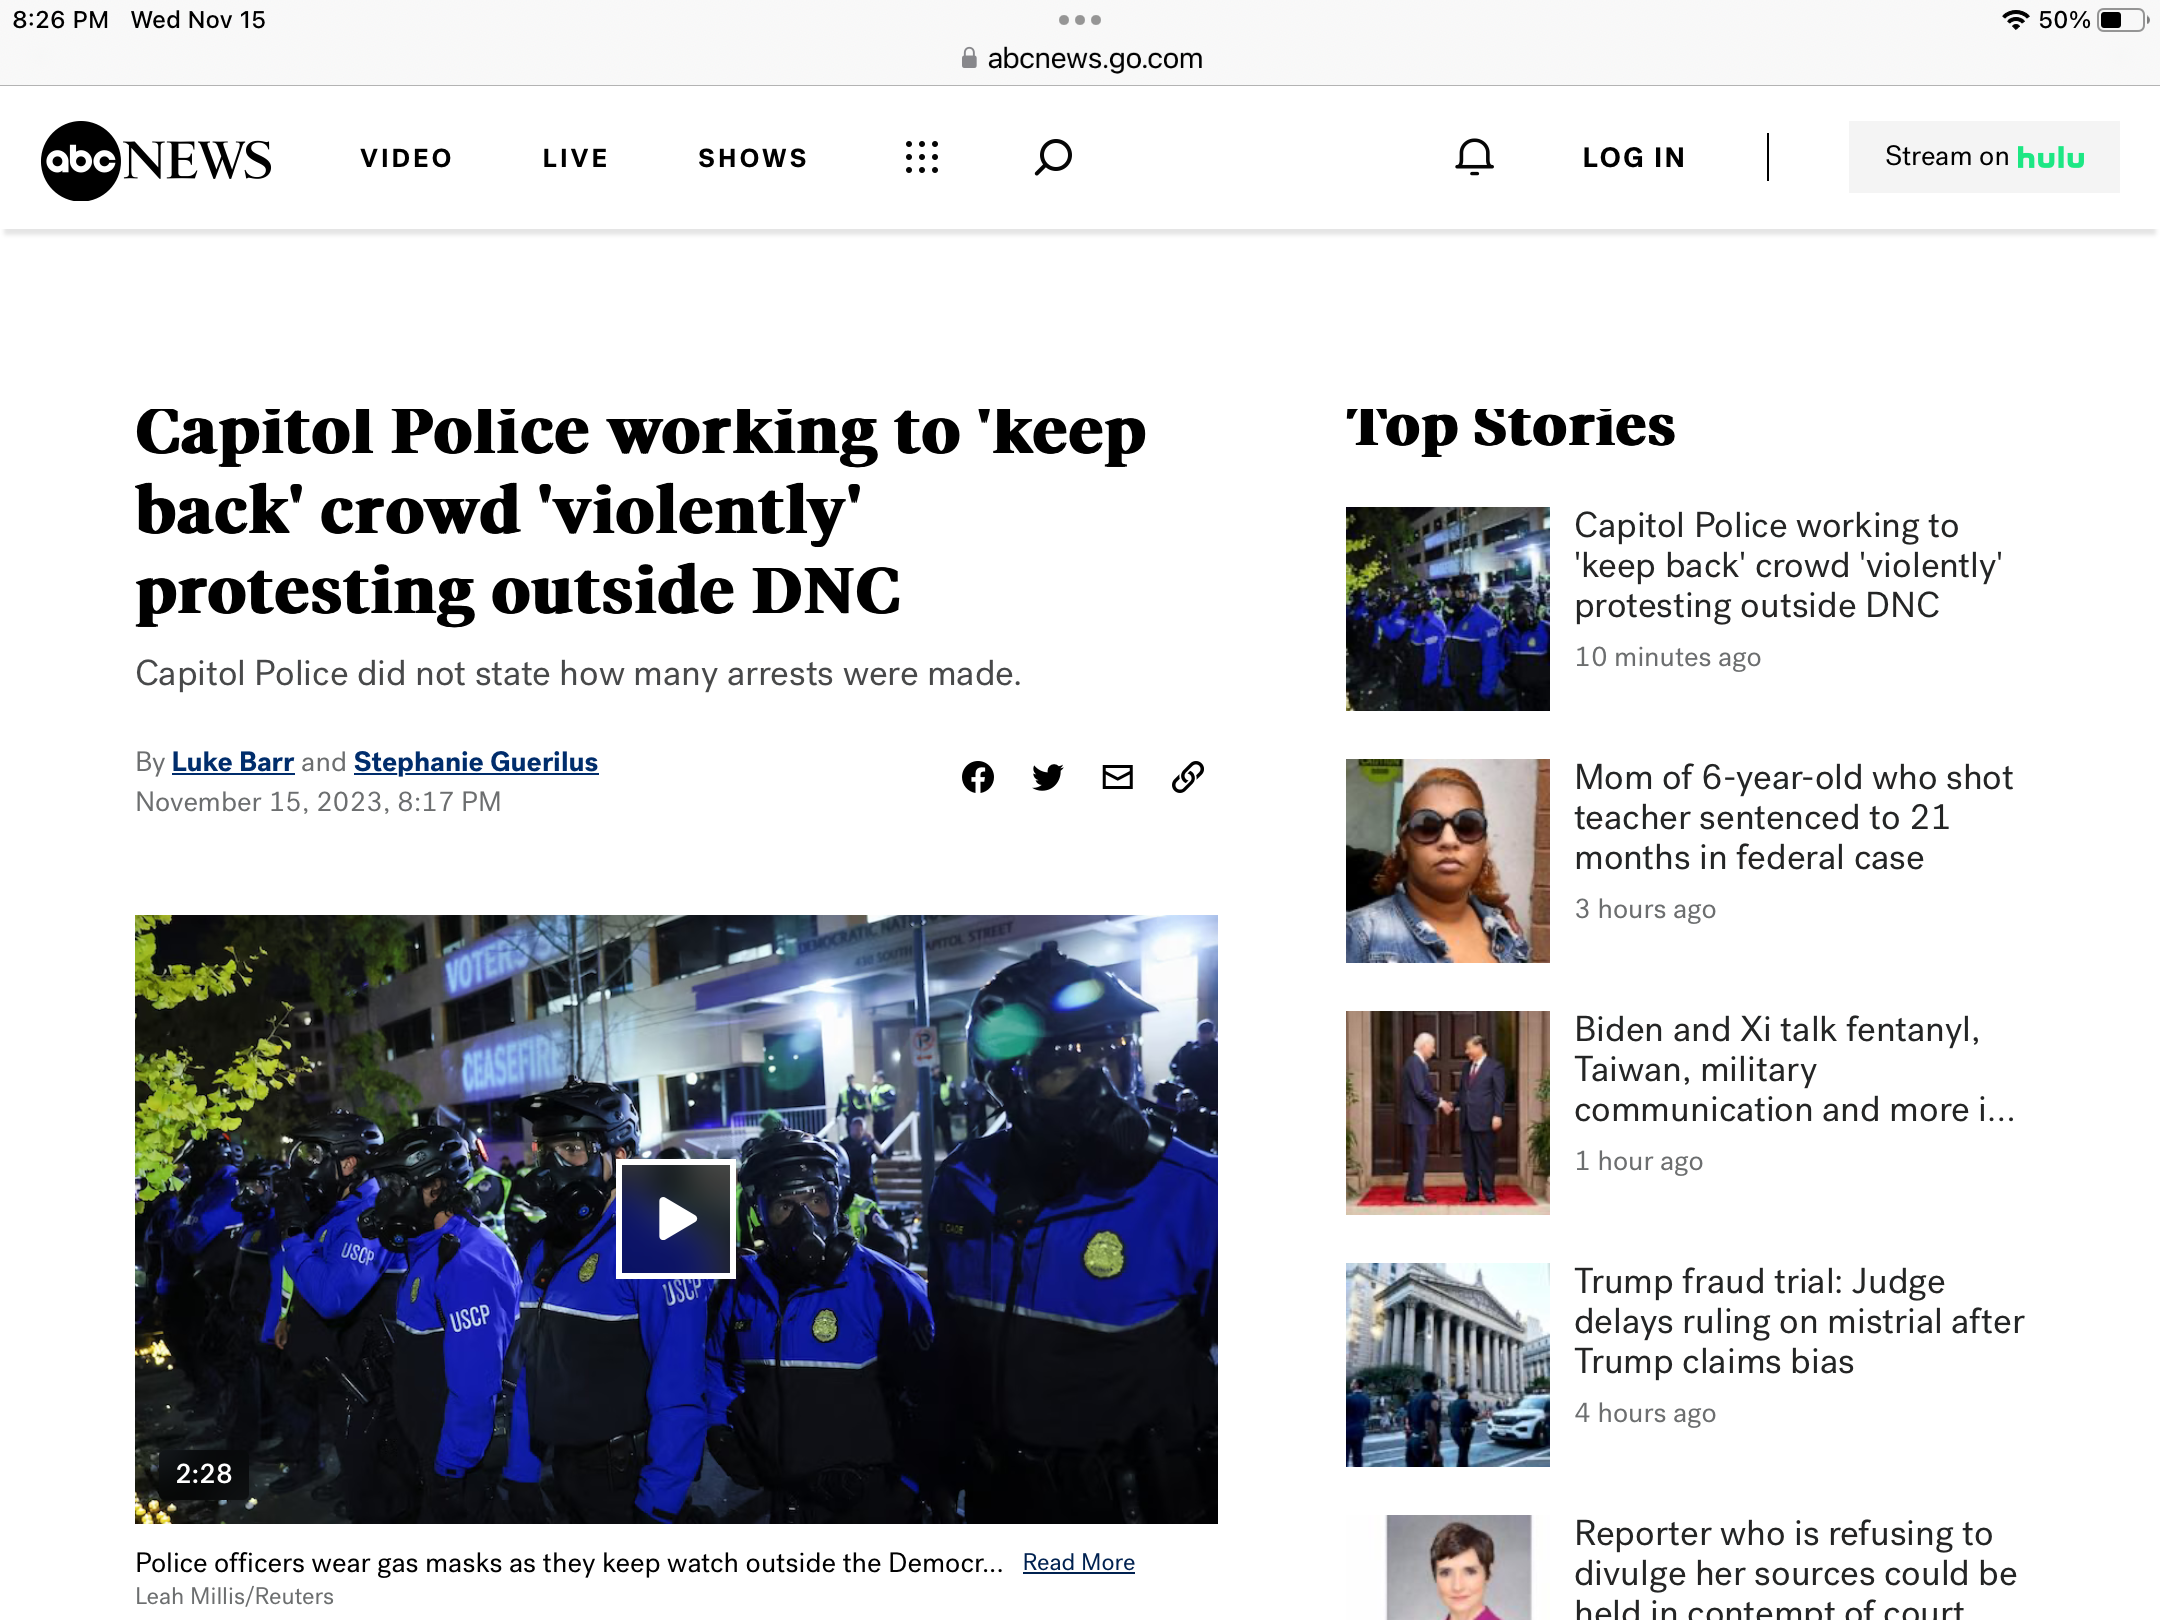The image size is (2160, 1620).
Task: Play the Capitol Police video
Action: point(677,1219)
